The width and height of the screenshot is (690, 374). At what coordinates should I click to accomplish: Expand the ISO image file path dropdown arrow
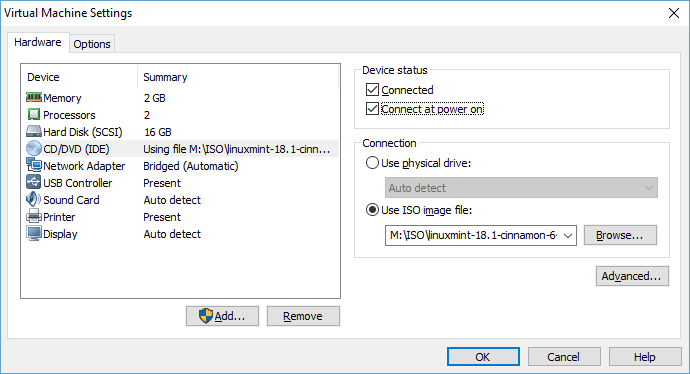click(x=568, y=235)
